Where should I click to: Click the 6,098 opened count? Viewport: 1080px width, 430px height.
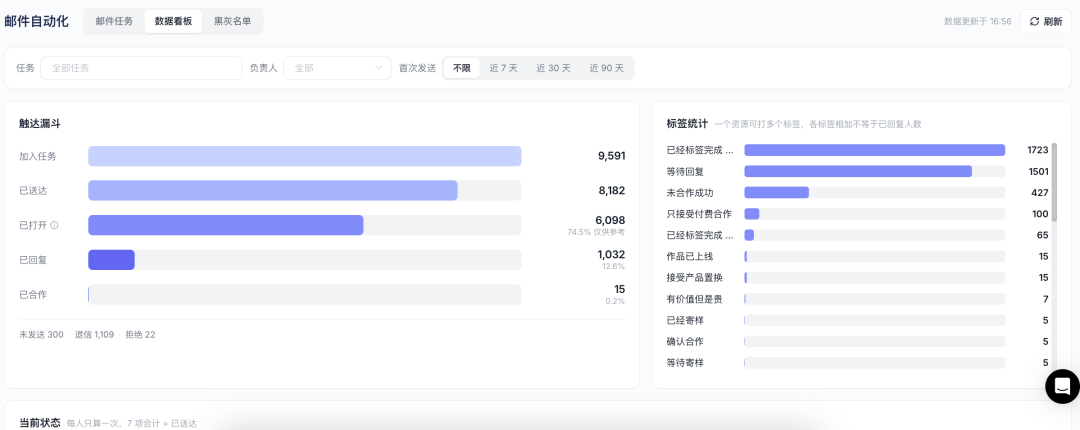(610, 221)
